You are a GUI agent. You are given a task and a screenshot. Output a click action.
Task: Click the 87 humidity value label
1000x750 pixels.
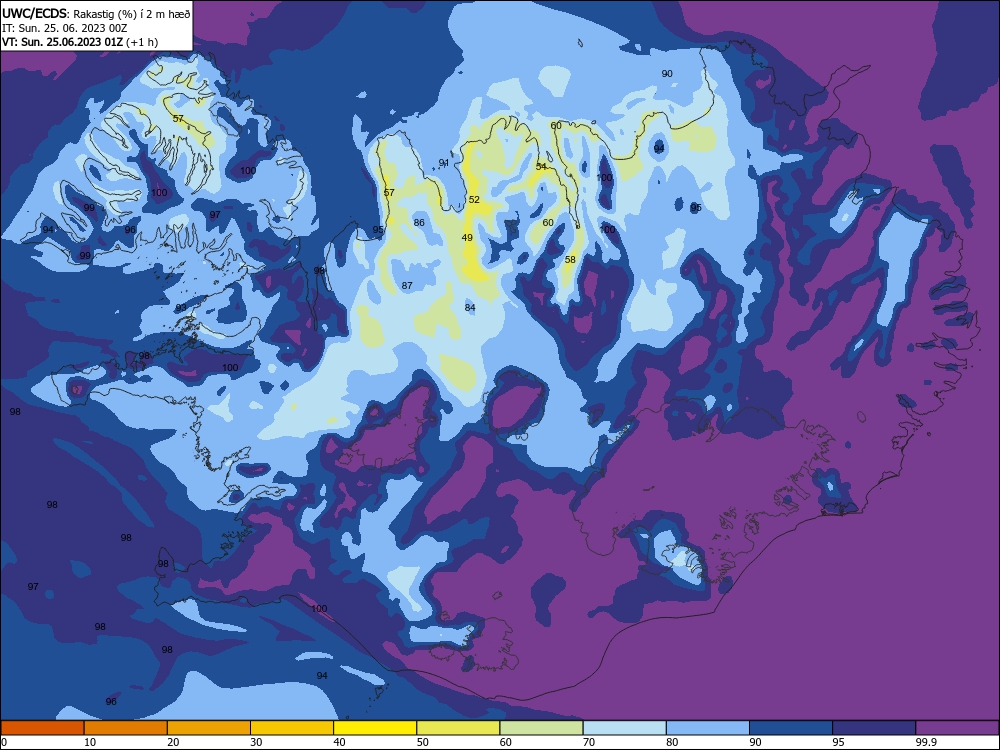[x=407, y=286]
